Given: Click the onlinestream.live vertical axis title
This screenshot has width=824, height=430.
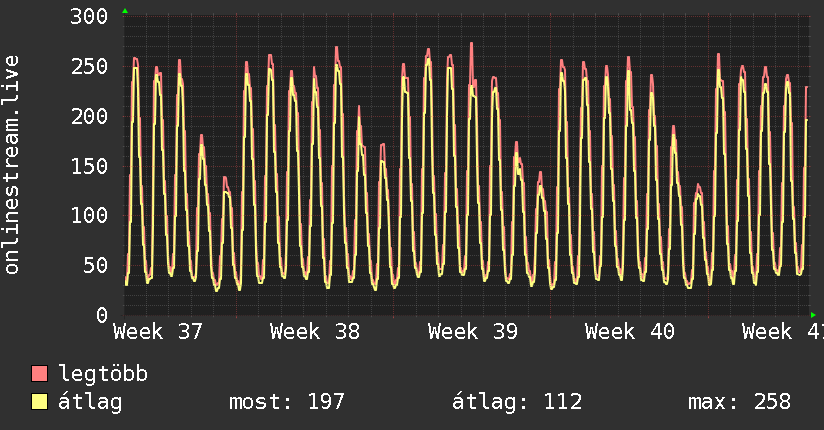Looking at the screenshot, I should (x=11, y=165).
